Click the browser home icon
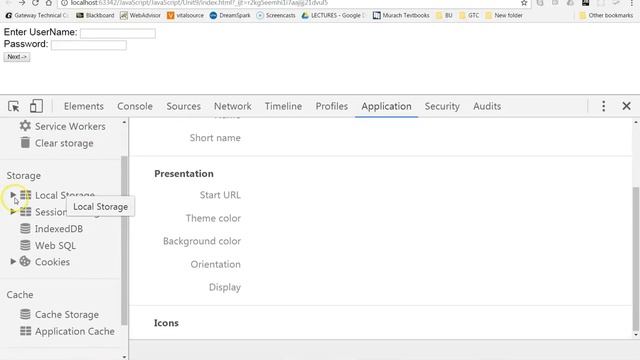Image resolution: width=640 pixels, height=360 pixels. coord(49,3)
